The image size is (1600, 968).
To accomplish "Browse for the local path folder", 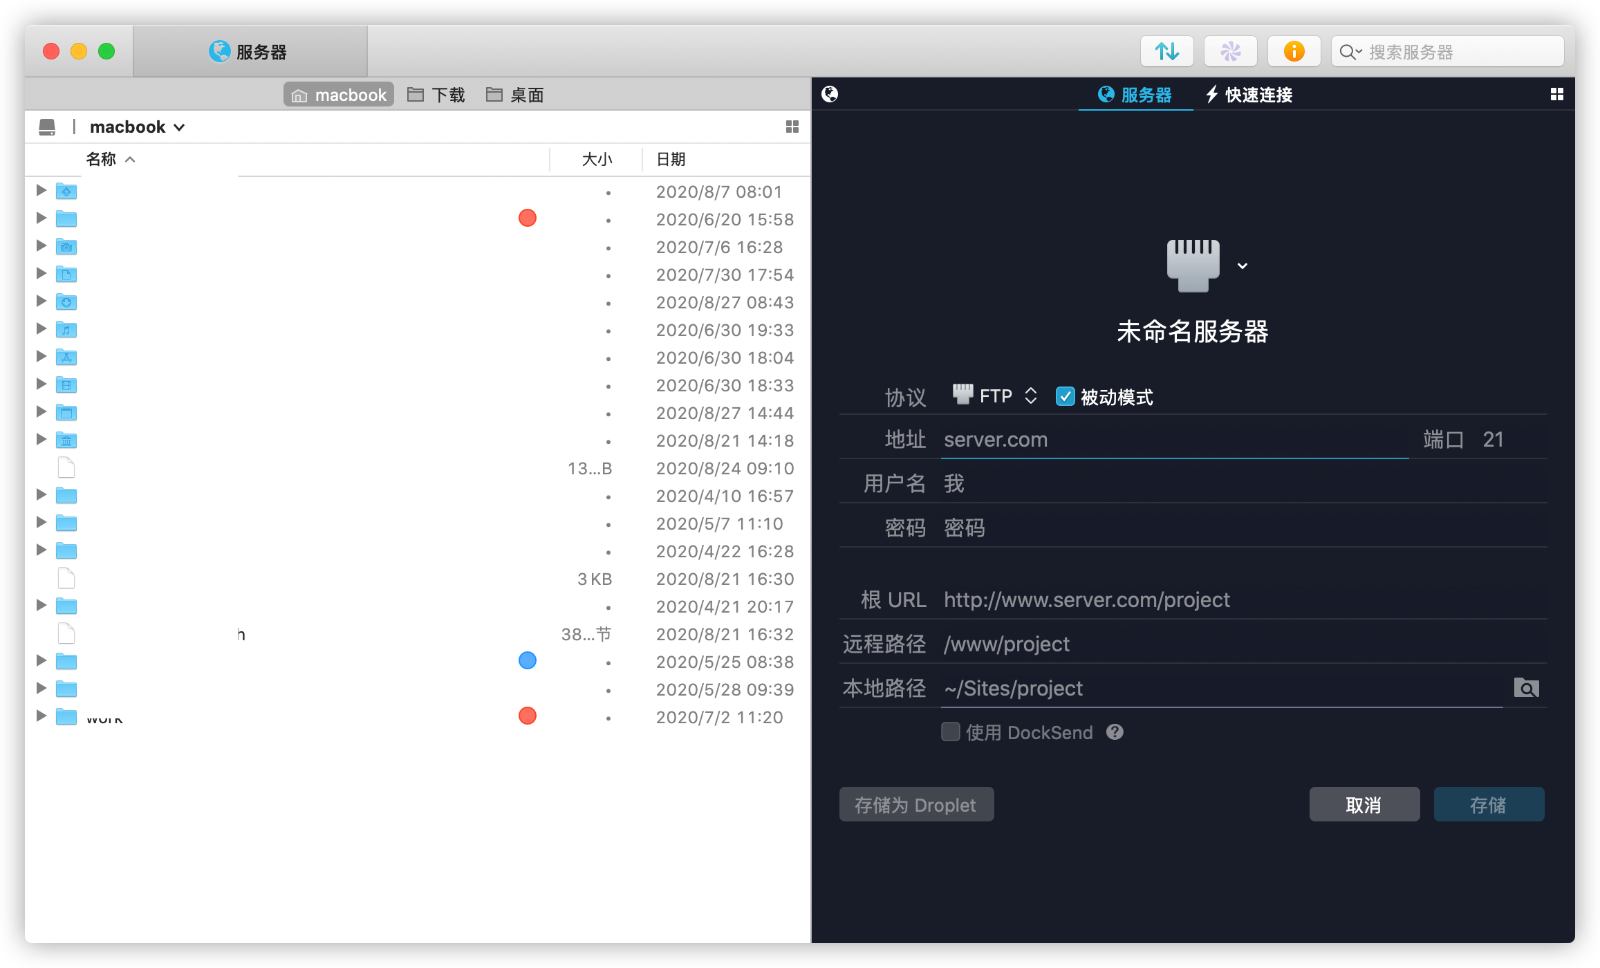I will coord(1526,688).
